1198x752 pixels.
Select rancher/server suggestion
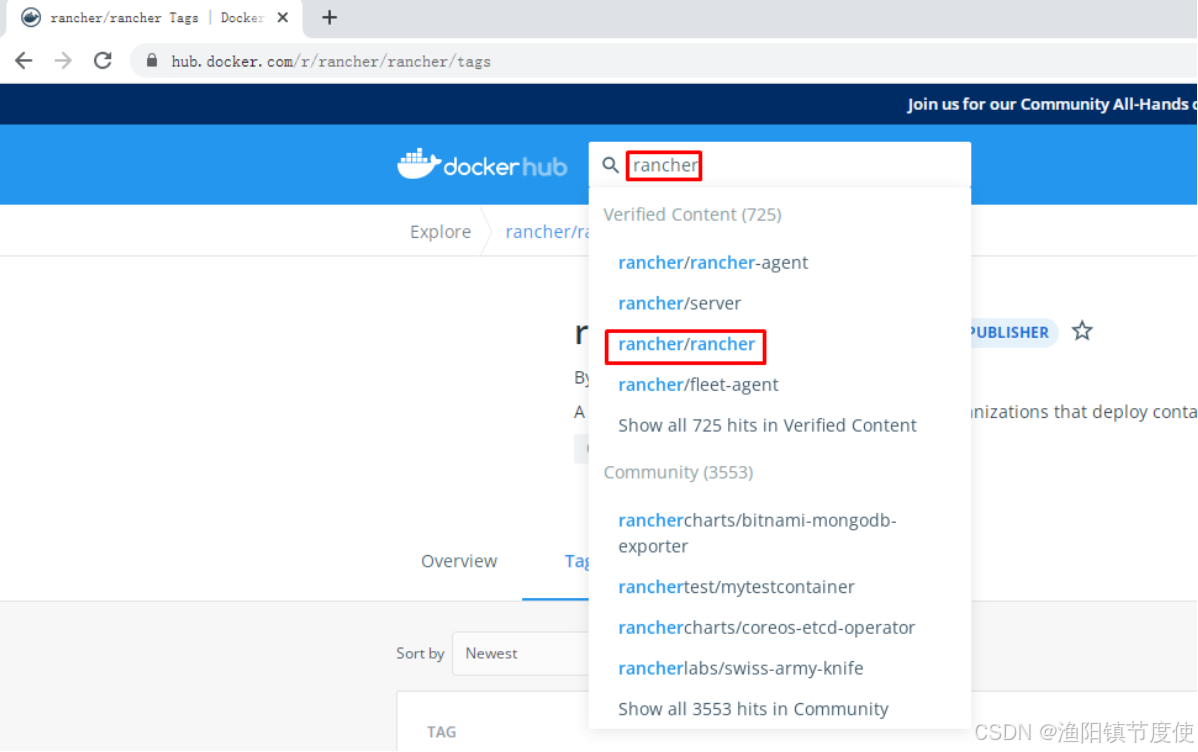point(679,303)
